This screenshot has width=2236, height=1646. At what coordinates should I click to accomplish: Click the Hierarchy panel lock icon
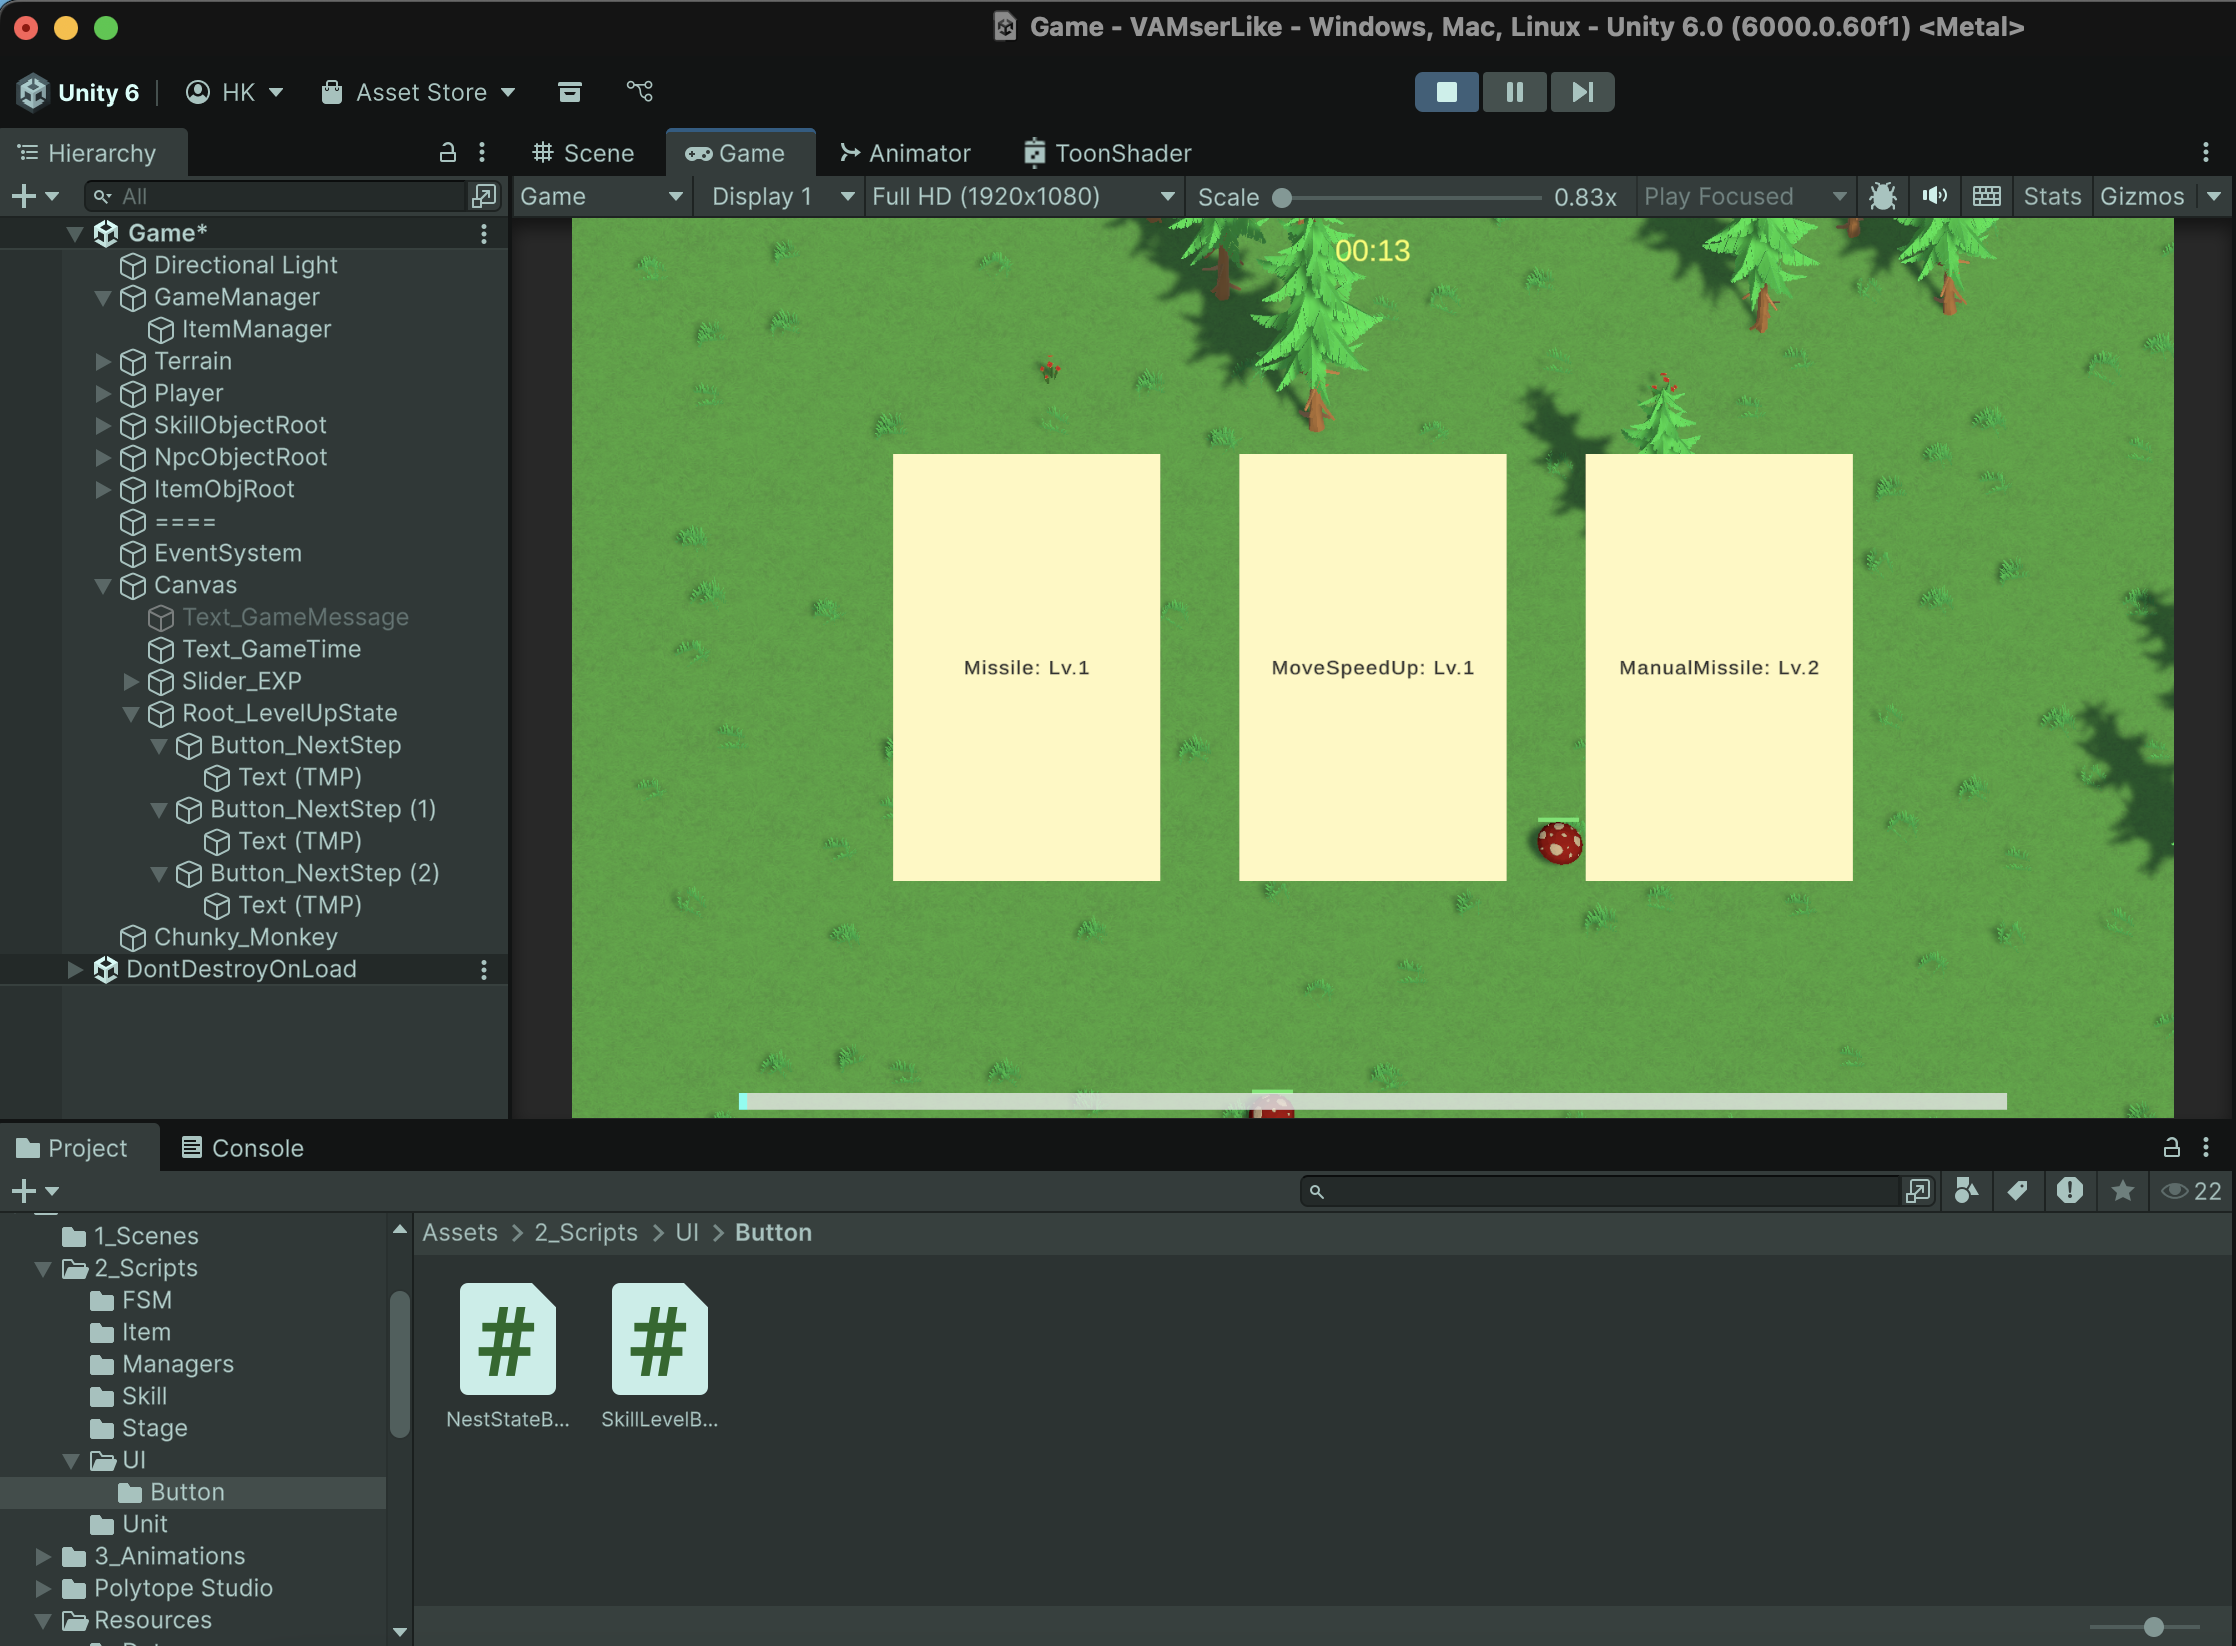448,152
